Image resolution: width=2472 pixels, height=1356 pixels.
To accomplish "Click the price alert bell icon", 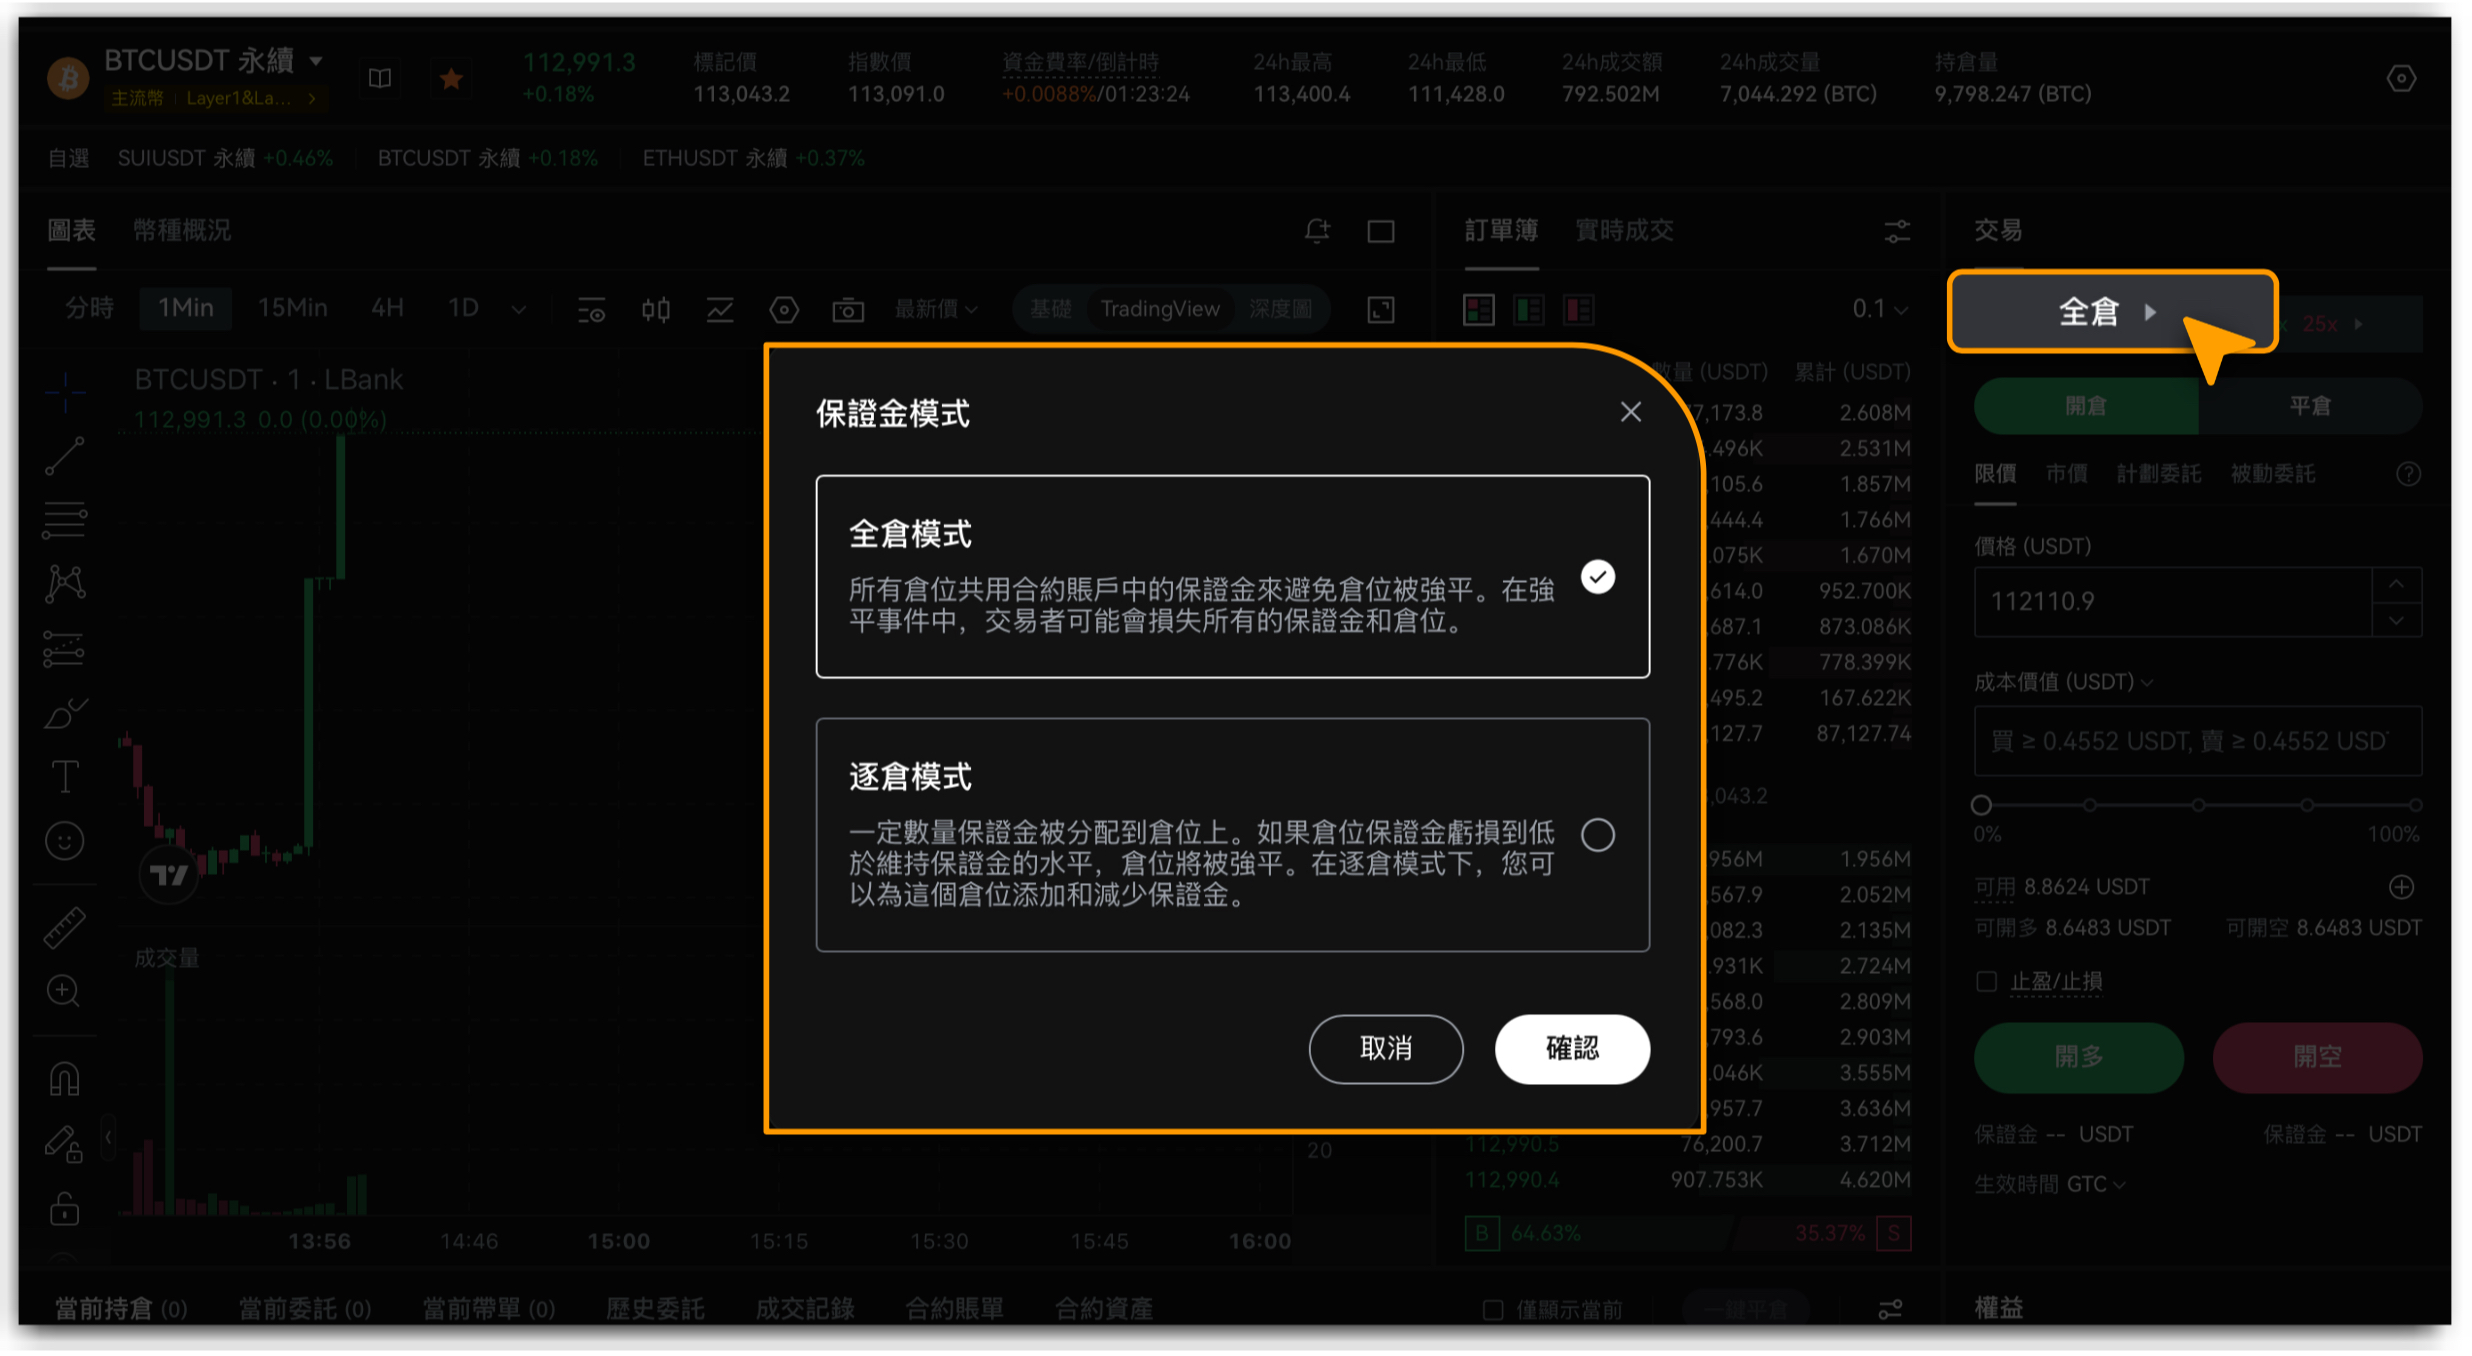I will click(1317, 231).
